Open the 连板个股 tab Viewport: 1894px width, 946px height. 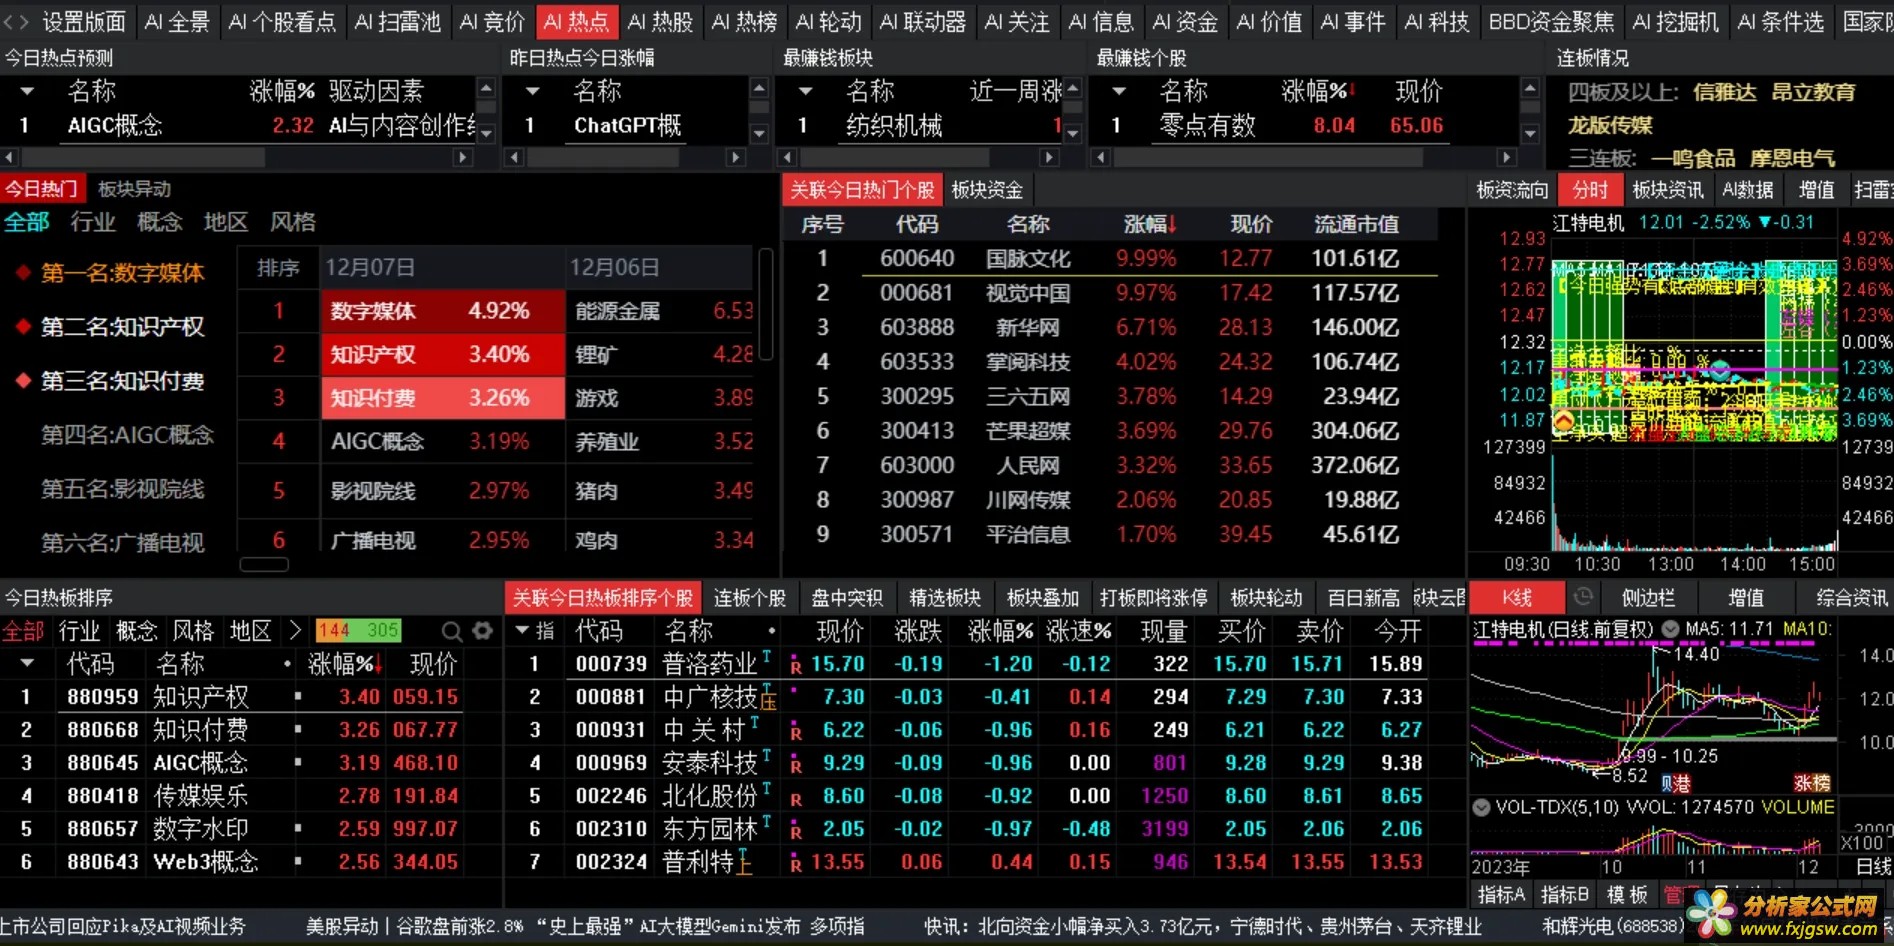click(750, 598)
